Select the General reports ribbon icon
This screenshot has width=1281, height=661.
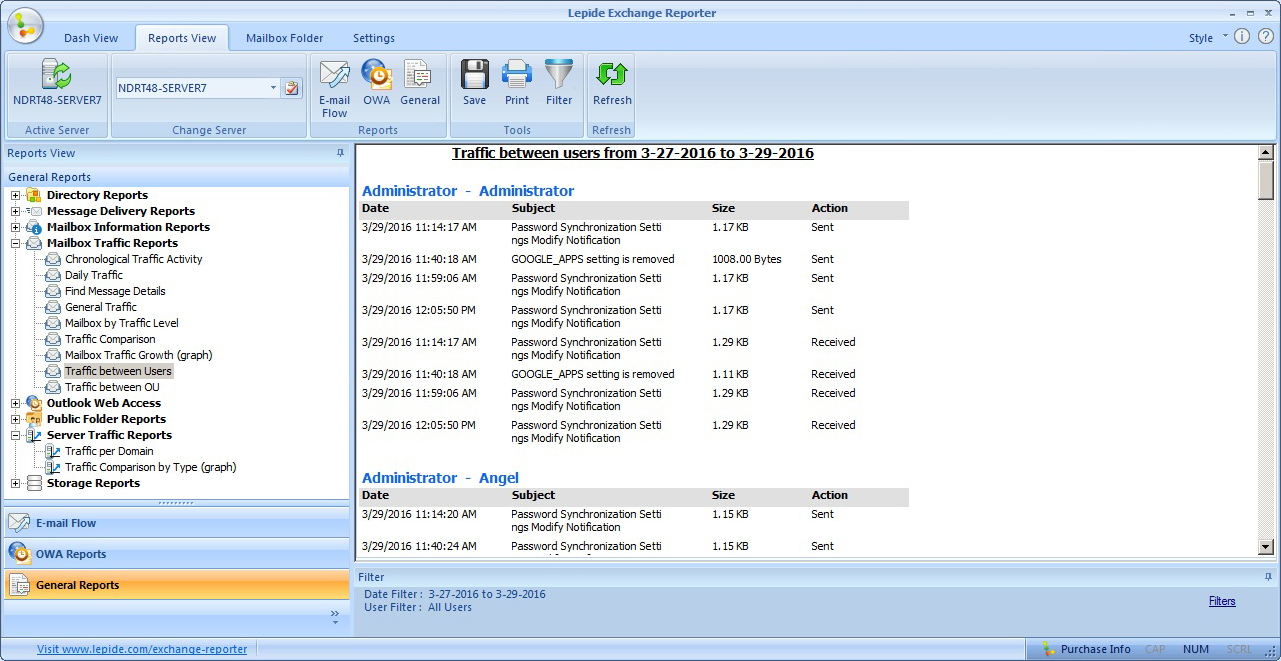[418, 76]
